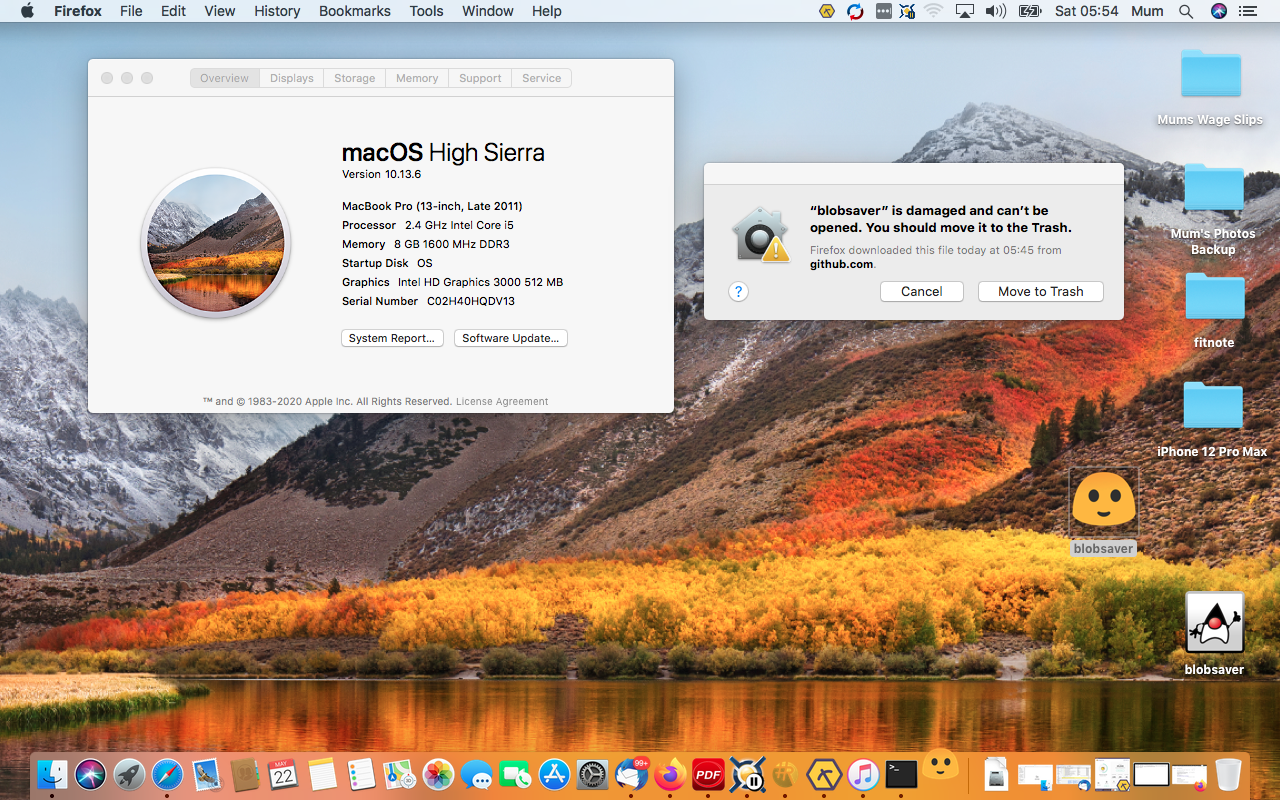
Task: Open red PDF app in Dock
Action: tap(709, 774)
